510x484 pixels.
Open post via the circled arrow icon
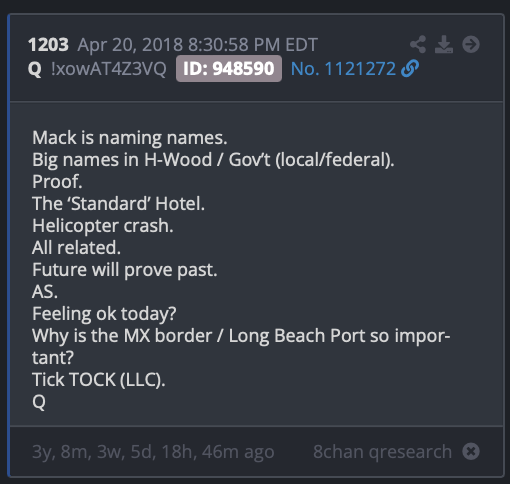tap(471, 44)
